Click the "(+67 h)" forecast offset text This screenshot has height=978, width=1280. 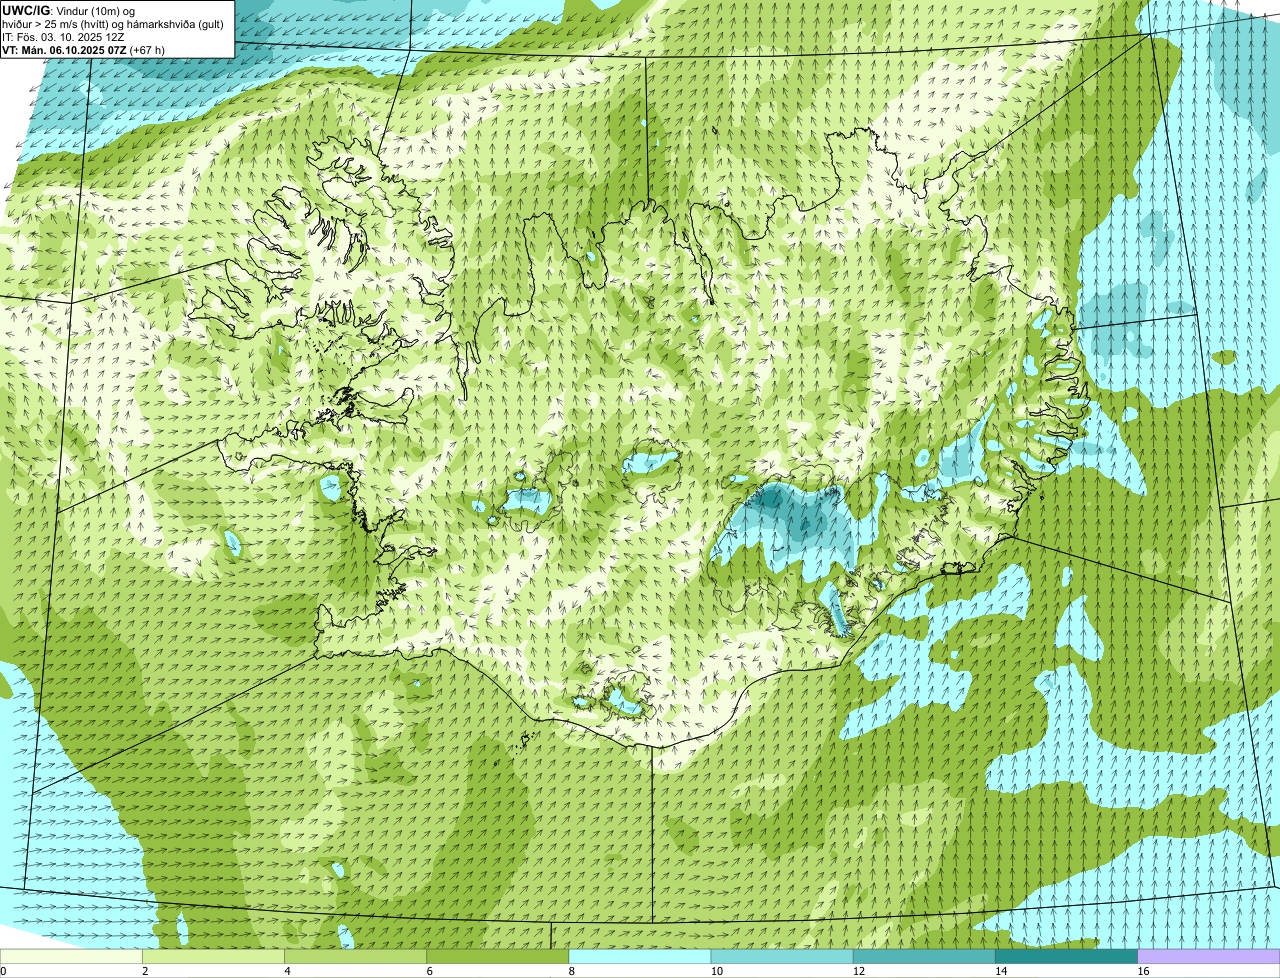(x=147, y=49)
